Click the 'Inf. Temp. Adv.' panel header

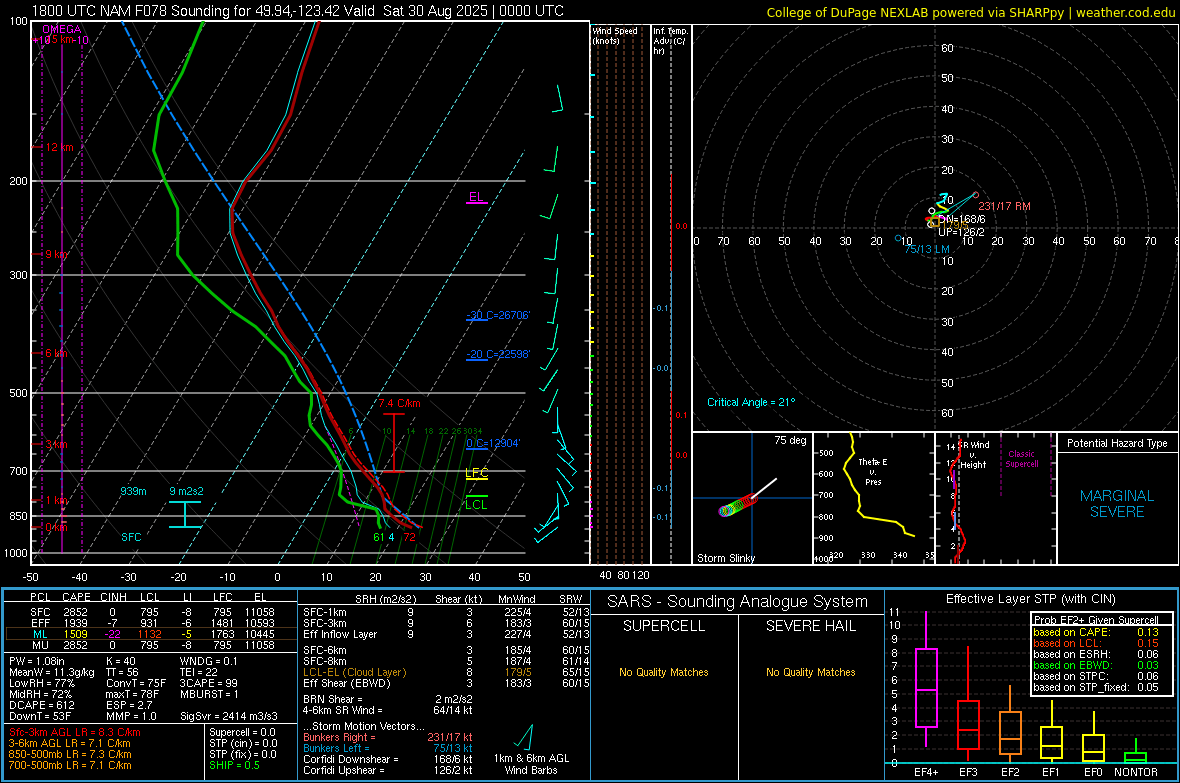point(671,41)
